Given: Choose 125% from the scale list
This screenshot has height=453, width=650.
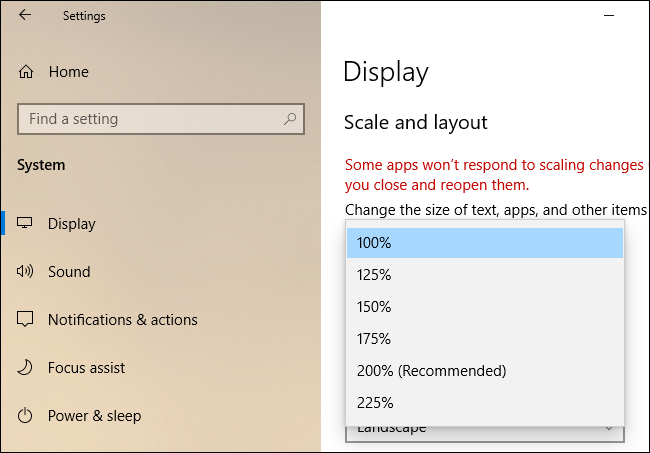Looking at the screenshot, I should 484,275.
